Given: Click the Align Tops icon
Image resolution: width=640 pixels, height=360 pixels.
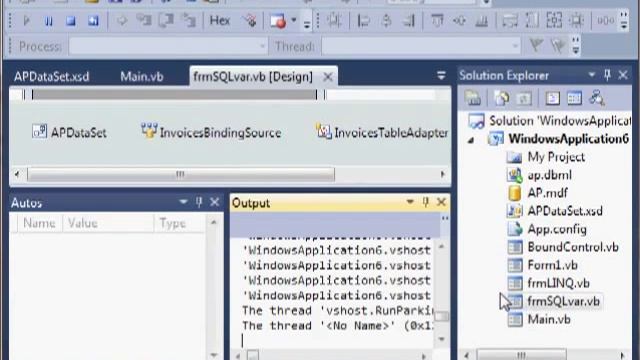Looking at the screenshot, I should point(437,20).
